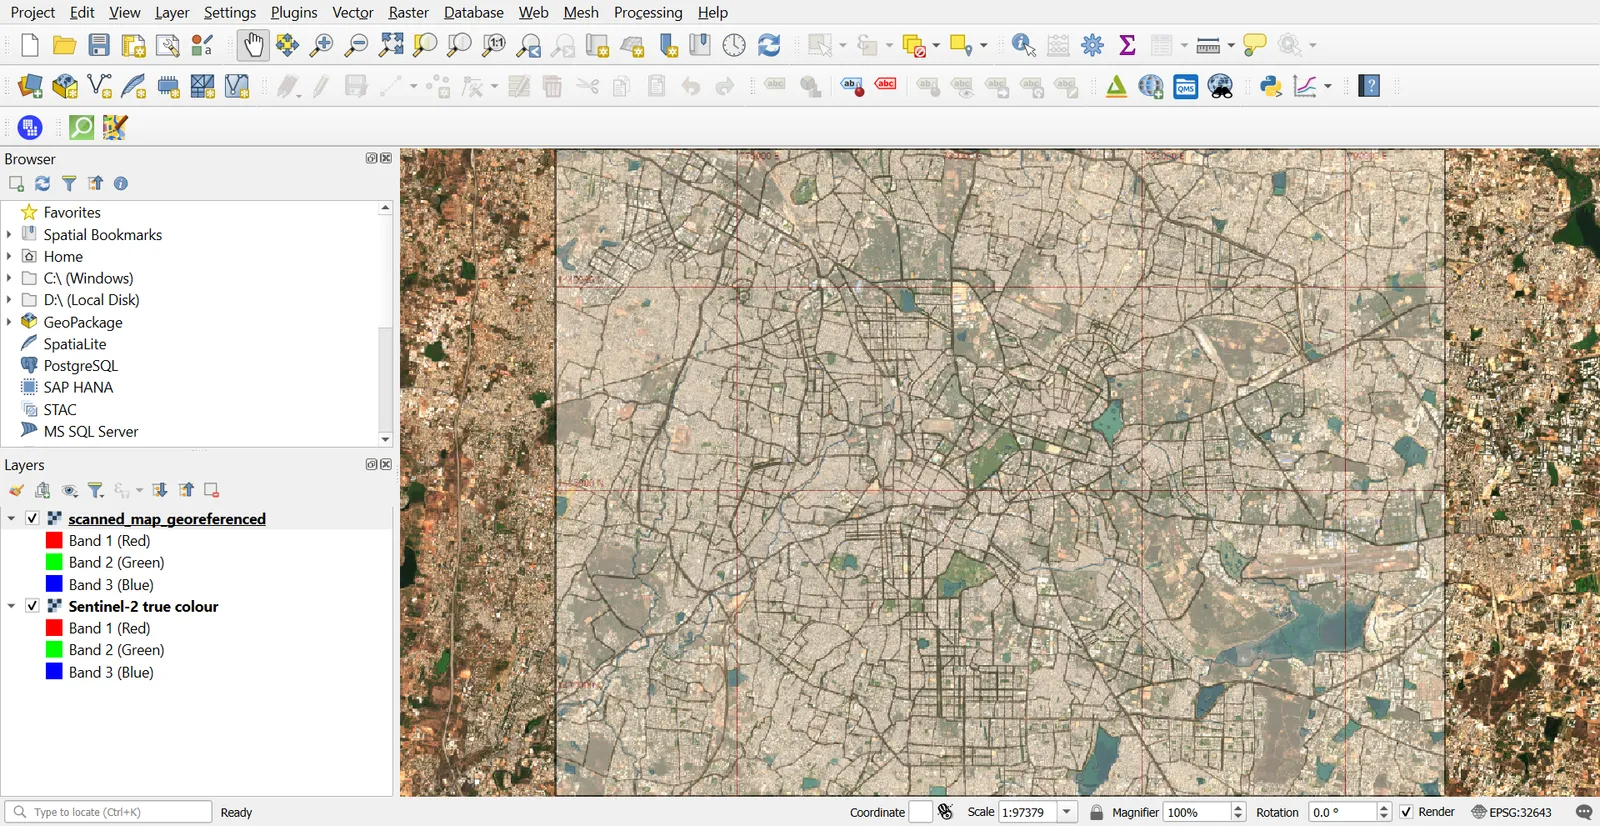
Task: Open Layer Styling panel brush icon
Action: 16,490
